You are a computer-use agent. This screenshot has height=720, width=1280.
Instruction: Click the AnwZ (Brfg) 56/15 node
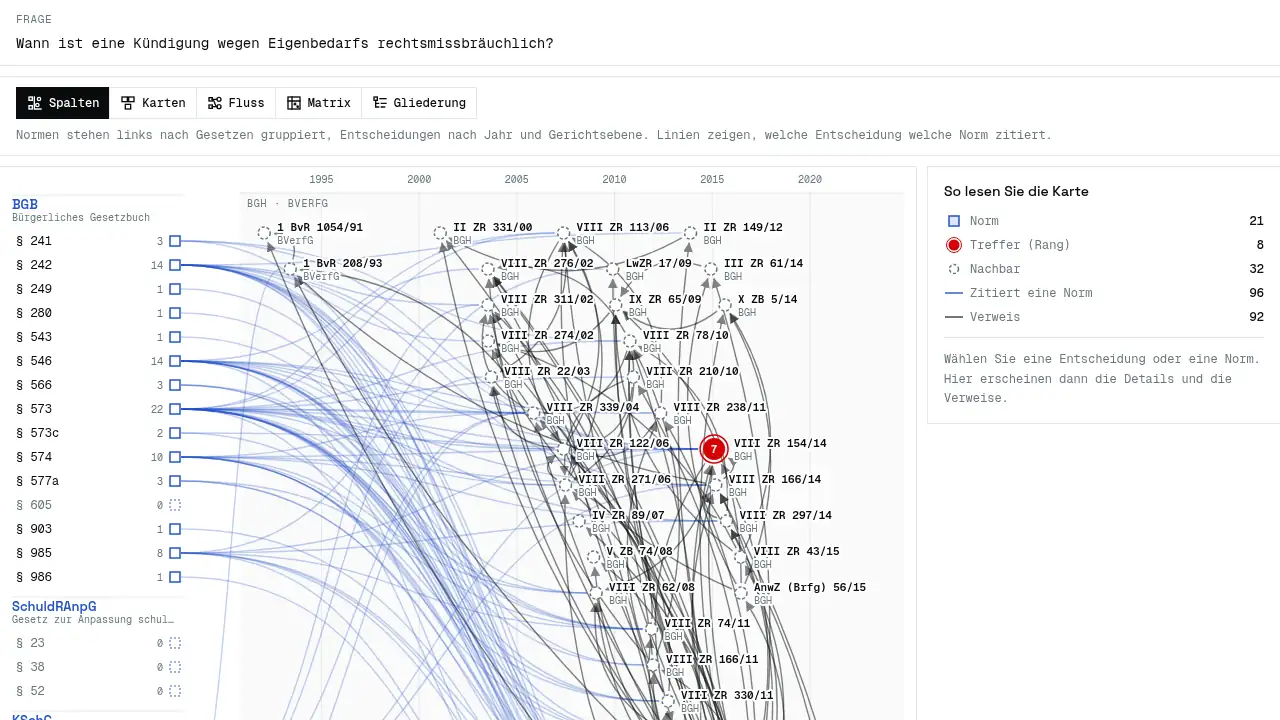click(741, 593)
